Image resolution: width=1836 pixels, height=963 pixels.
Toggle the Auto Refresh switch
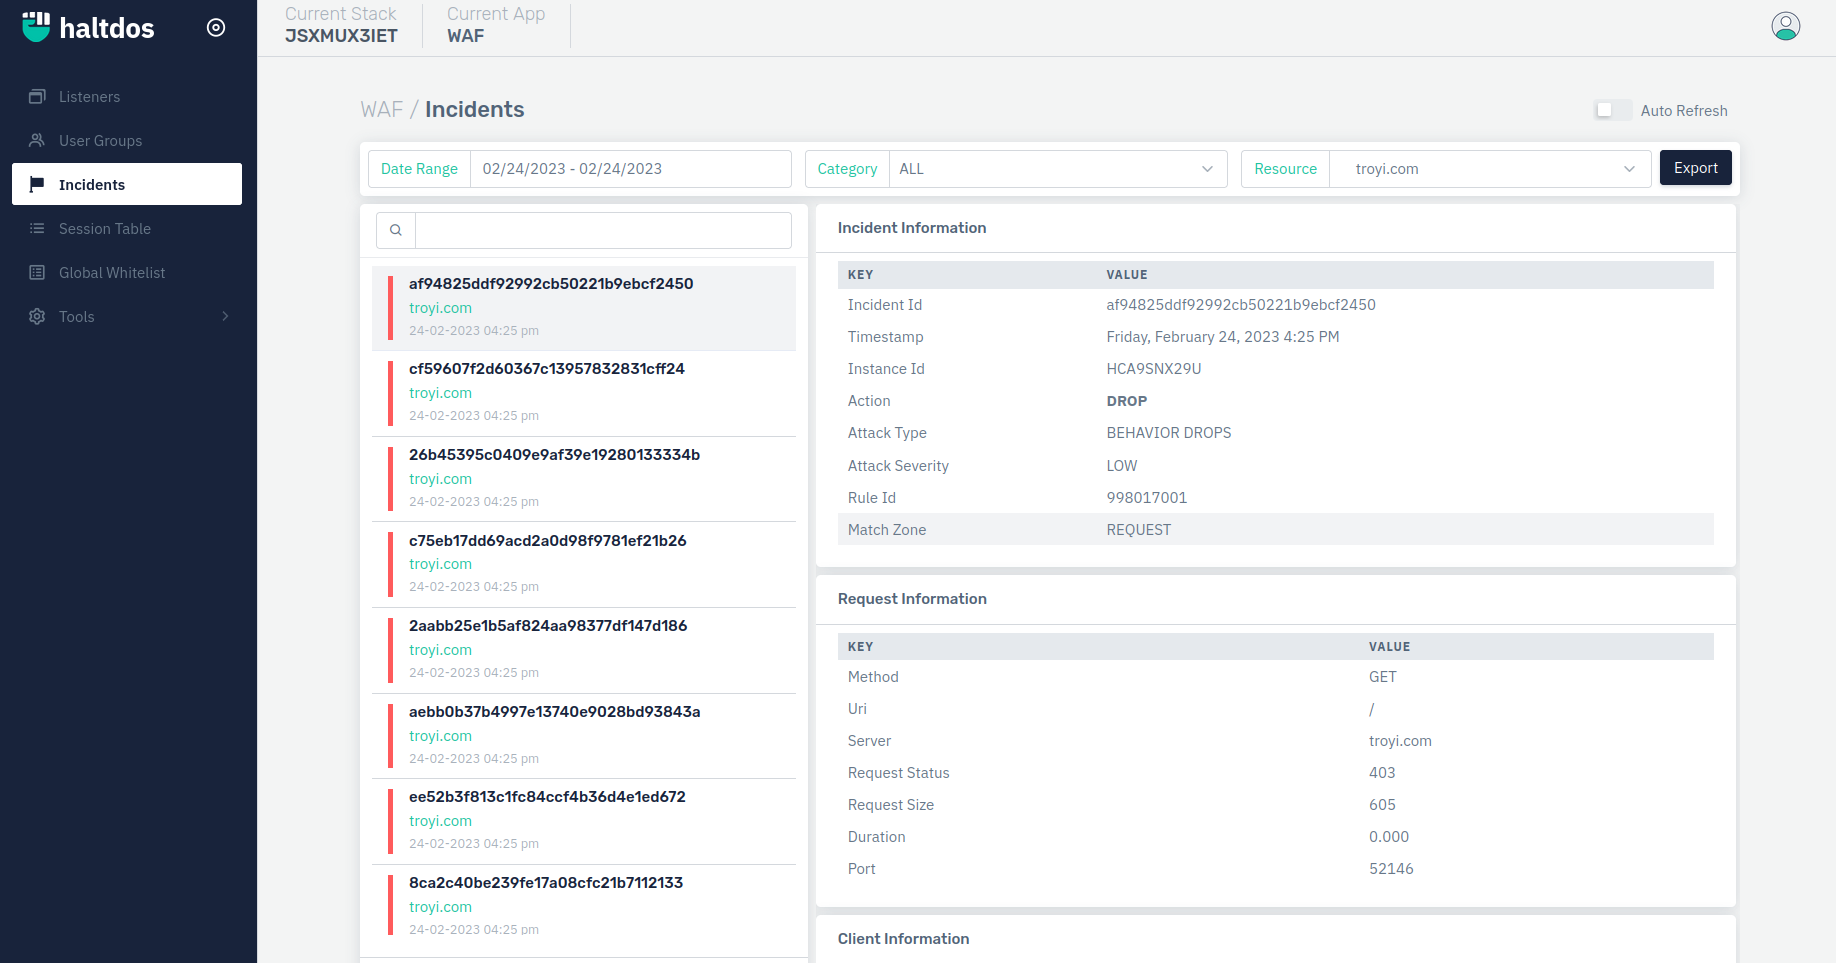(x=1612, y=110)
